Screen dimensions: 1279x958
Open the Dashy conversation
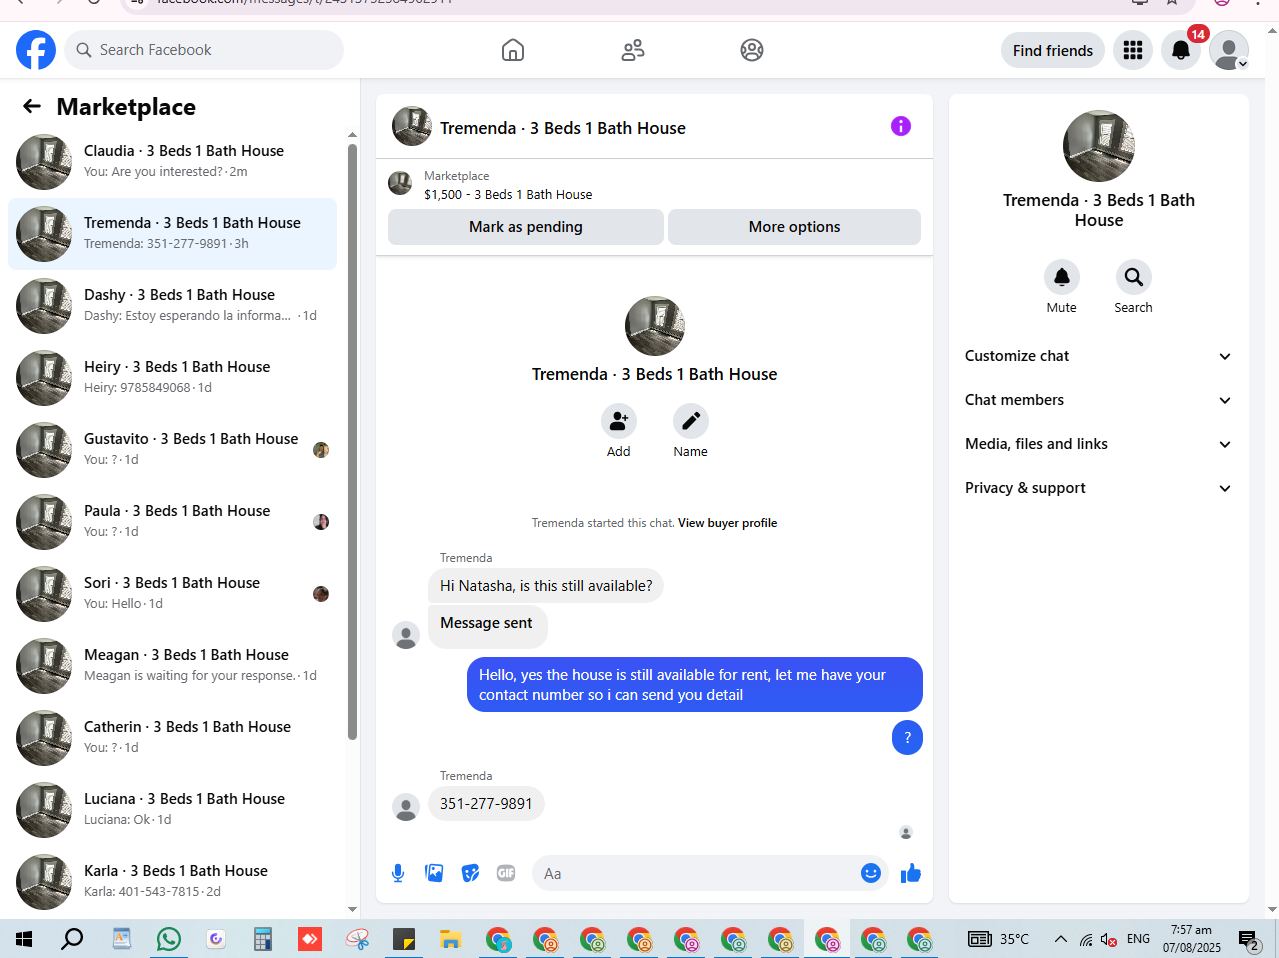click(172, 306)
